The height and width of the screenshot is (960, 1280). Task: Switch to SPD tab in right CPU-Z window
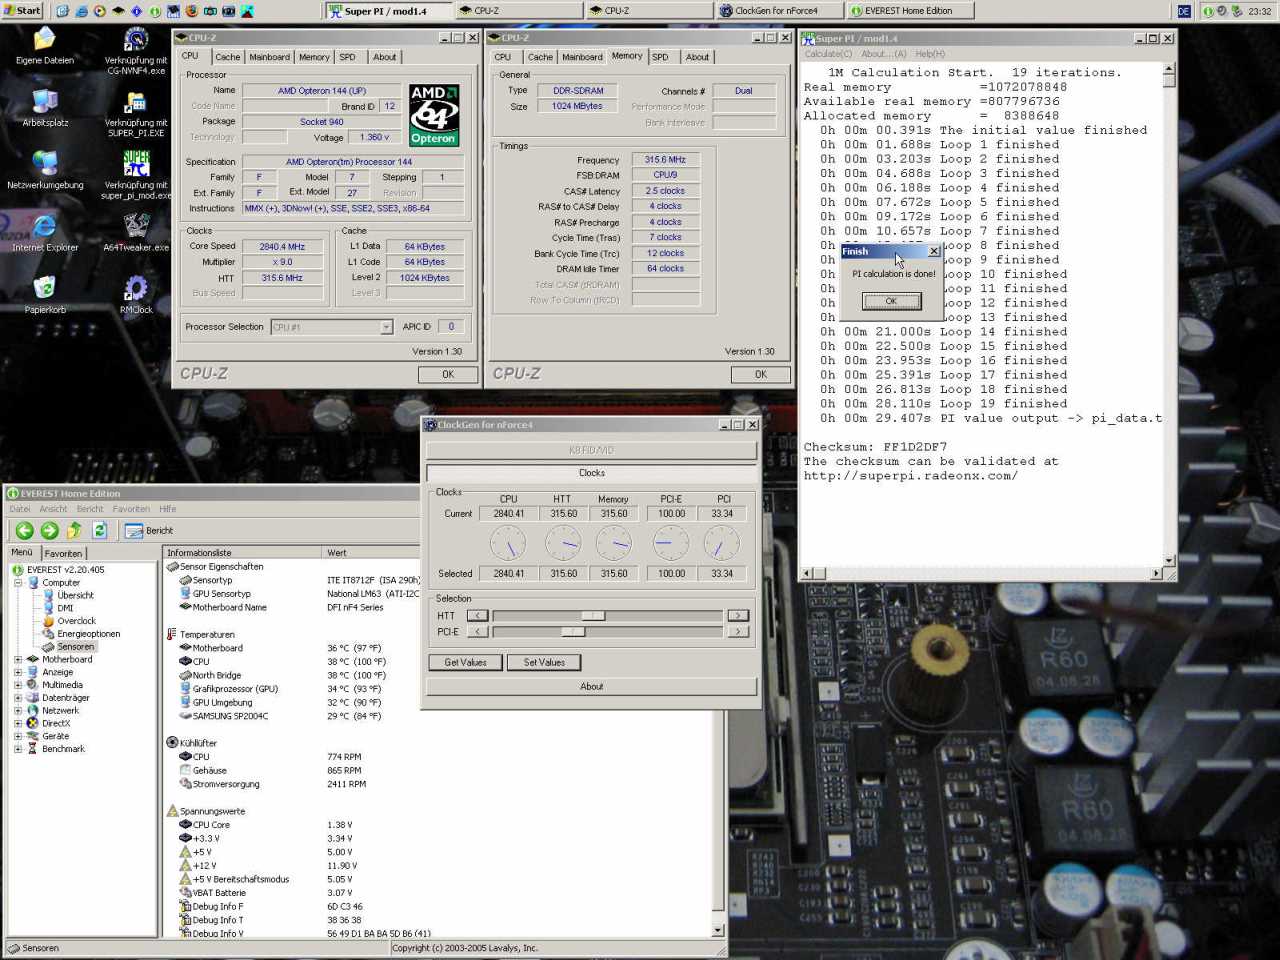pyautogui.click(x=661, y=57)
